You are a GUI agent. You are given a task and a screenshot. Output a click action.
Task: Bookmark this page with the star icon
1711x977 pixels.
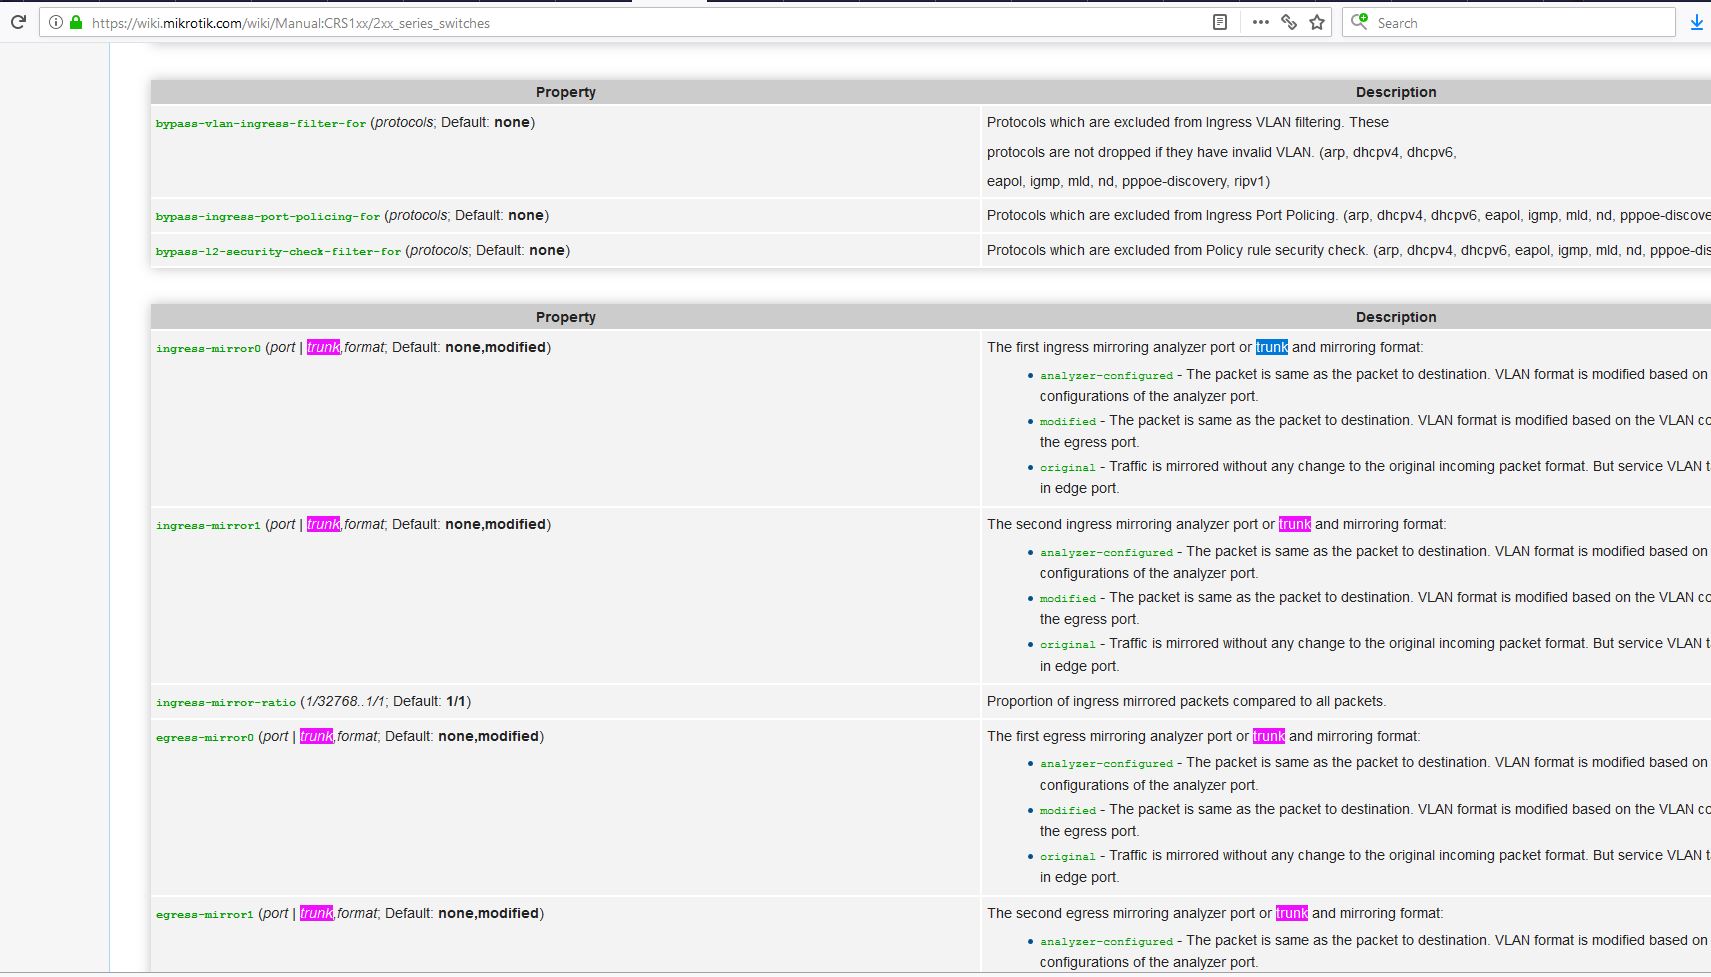1317,22
